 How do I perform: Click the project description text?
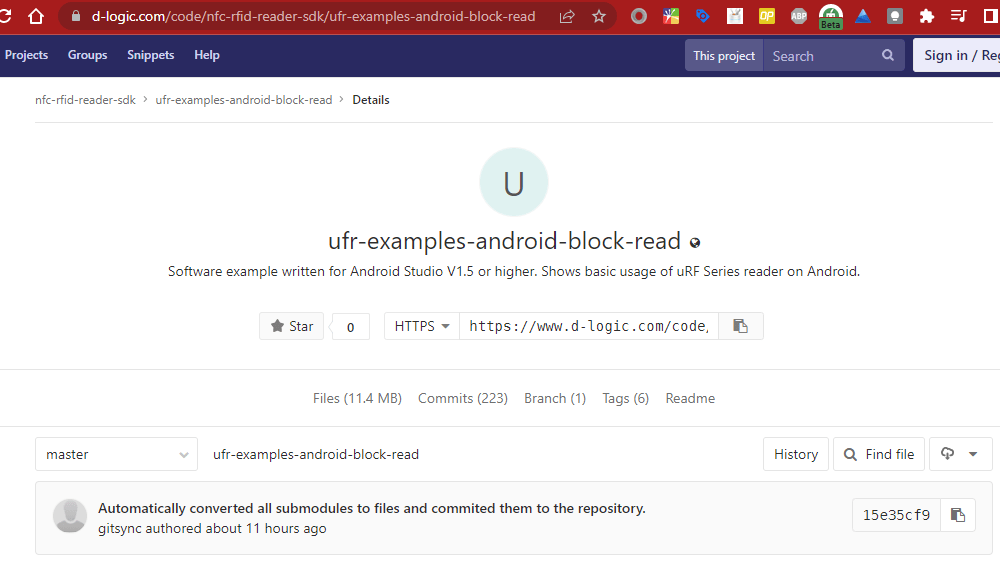click(513, 272)
